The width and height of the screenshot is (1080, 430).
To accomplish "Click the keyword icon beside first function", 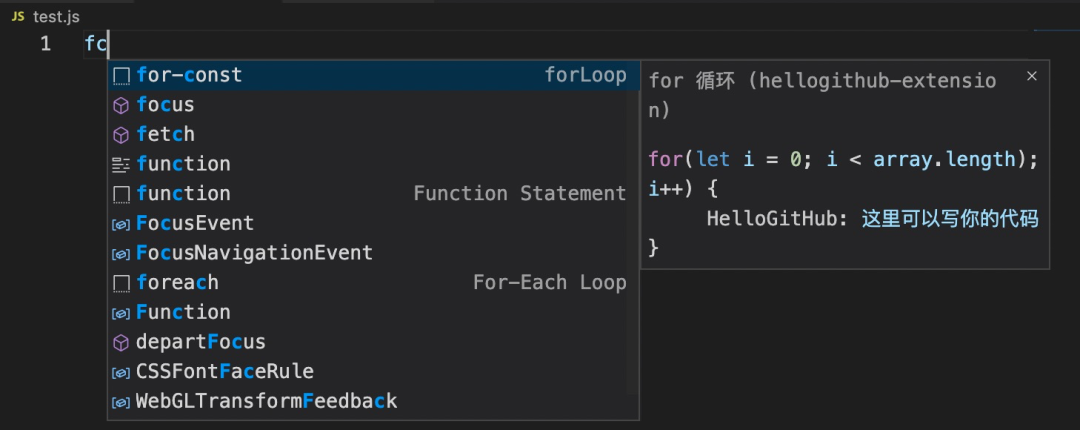I will click(121, 164).
